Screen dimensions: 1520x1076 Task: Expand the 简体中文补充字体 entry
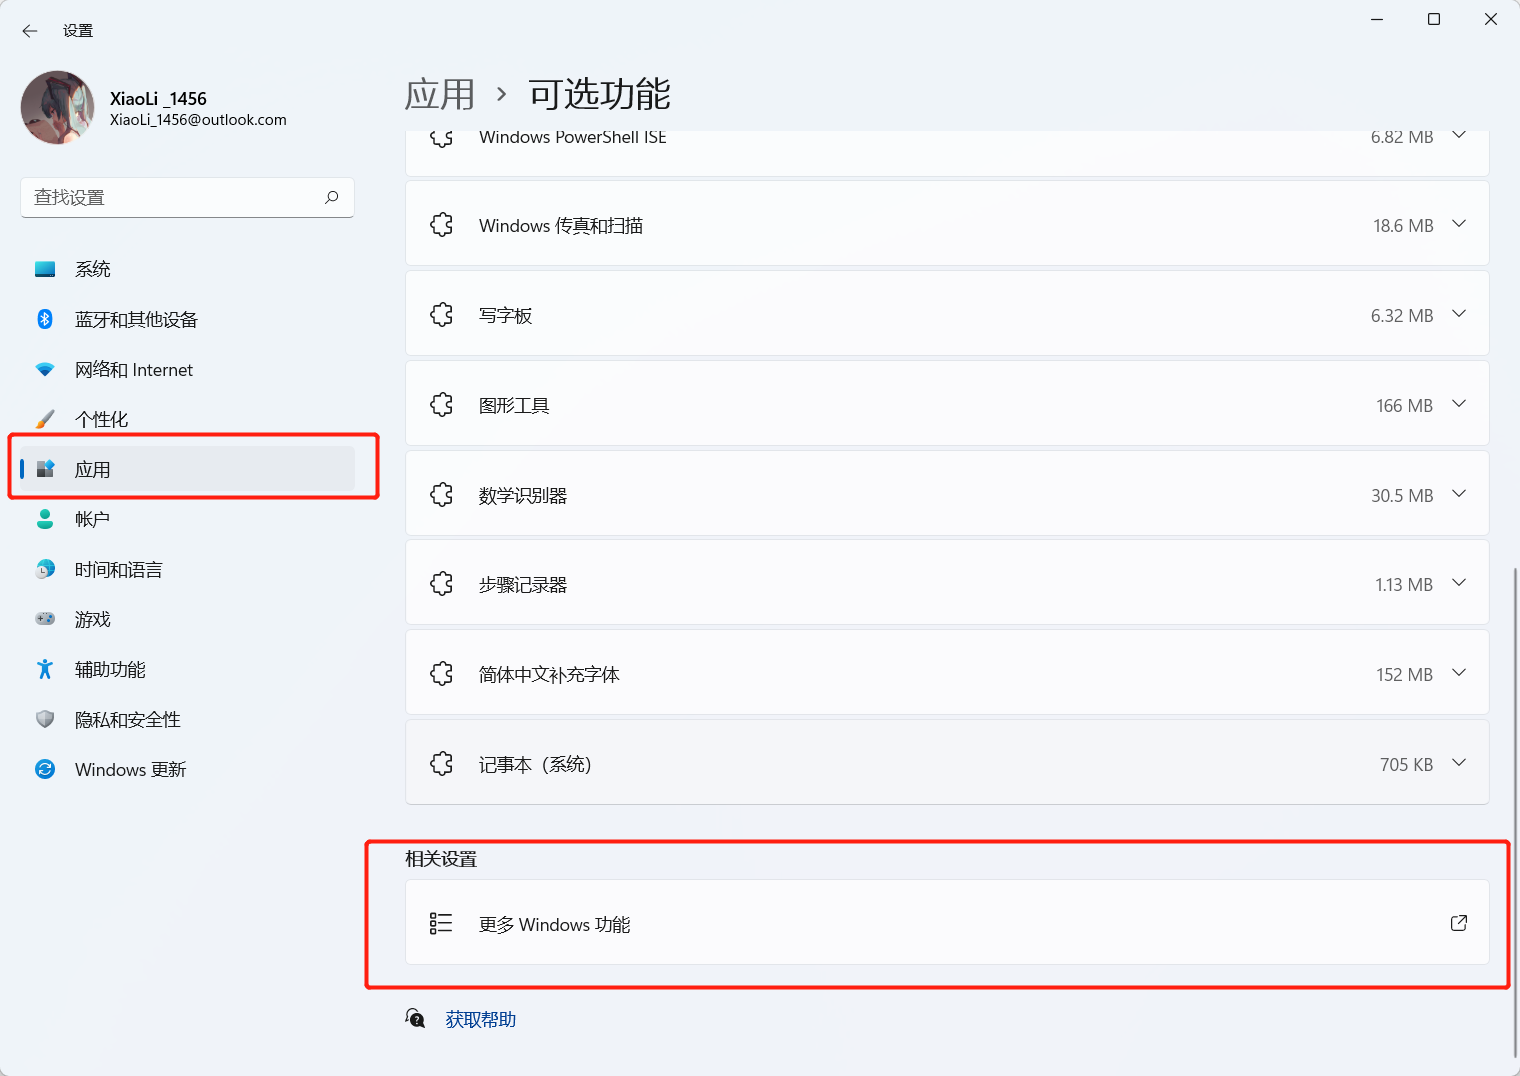tap(1458, 673)
